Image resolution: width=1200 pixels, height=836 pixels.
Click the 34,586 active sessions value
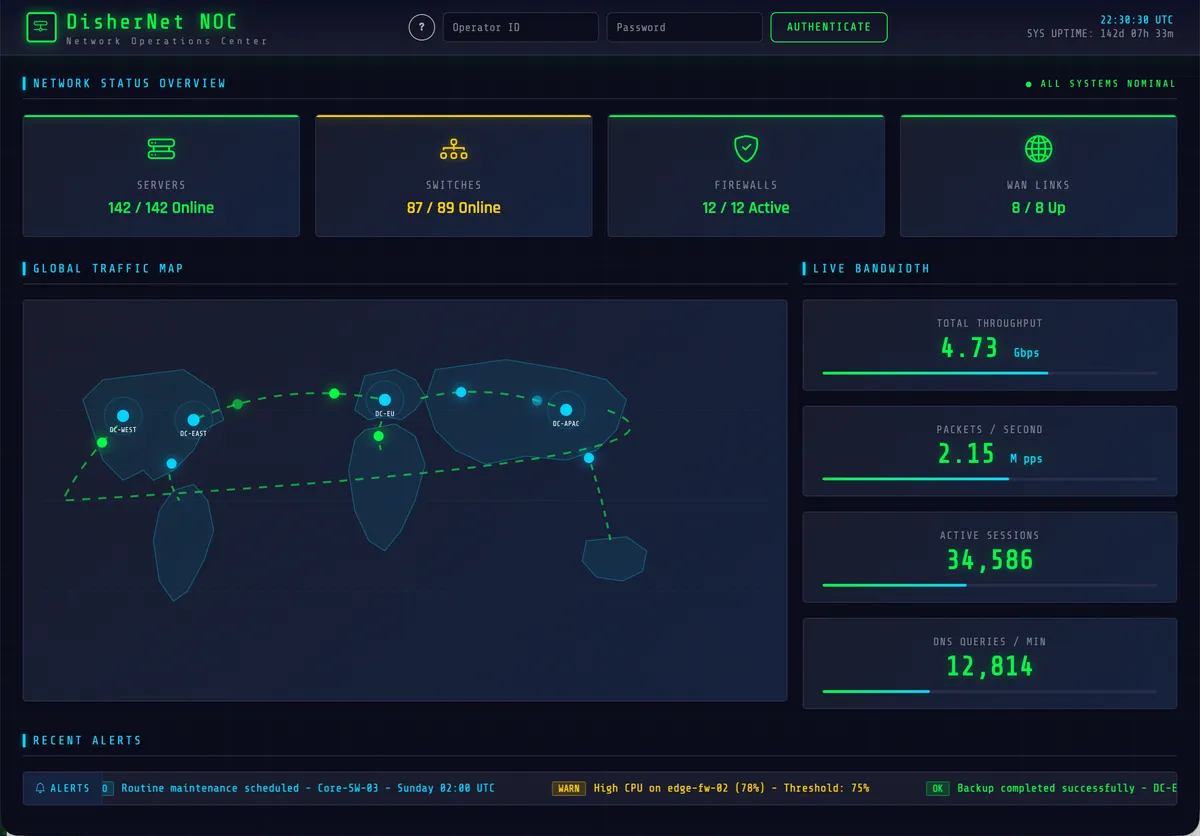990,560
